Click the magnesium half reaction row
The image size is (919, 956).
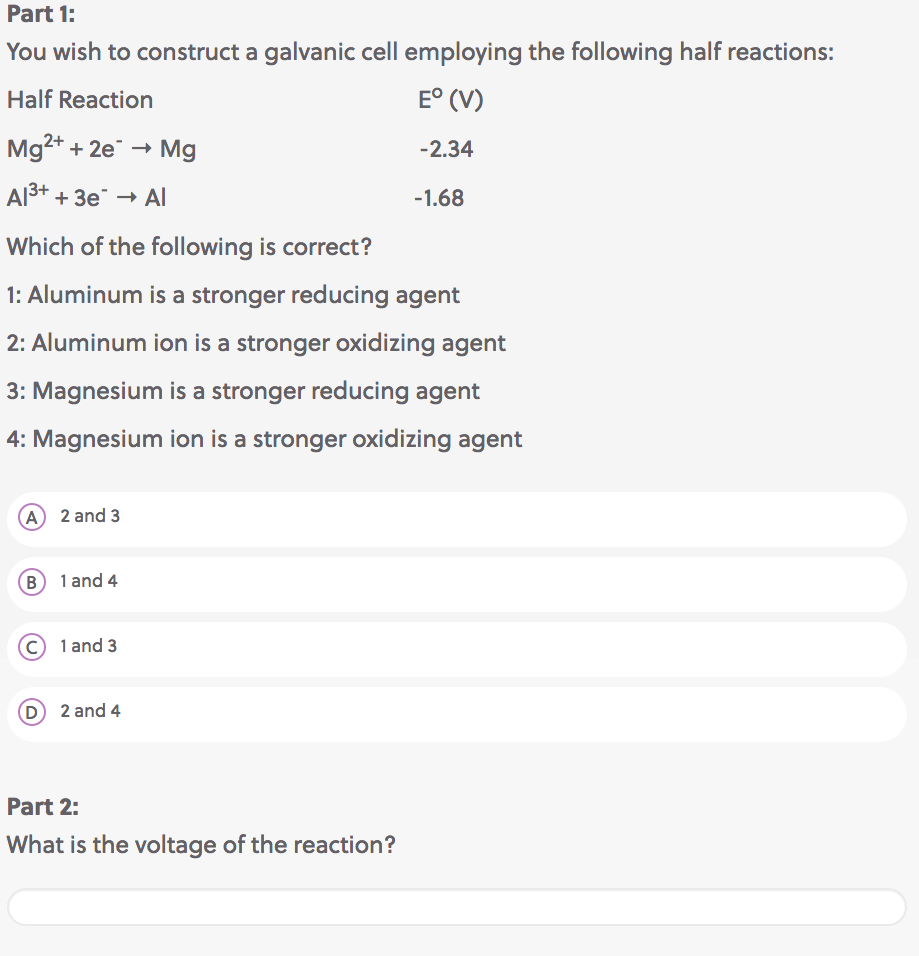pos(100,148)
